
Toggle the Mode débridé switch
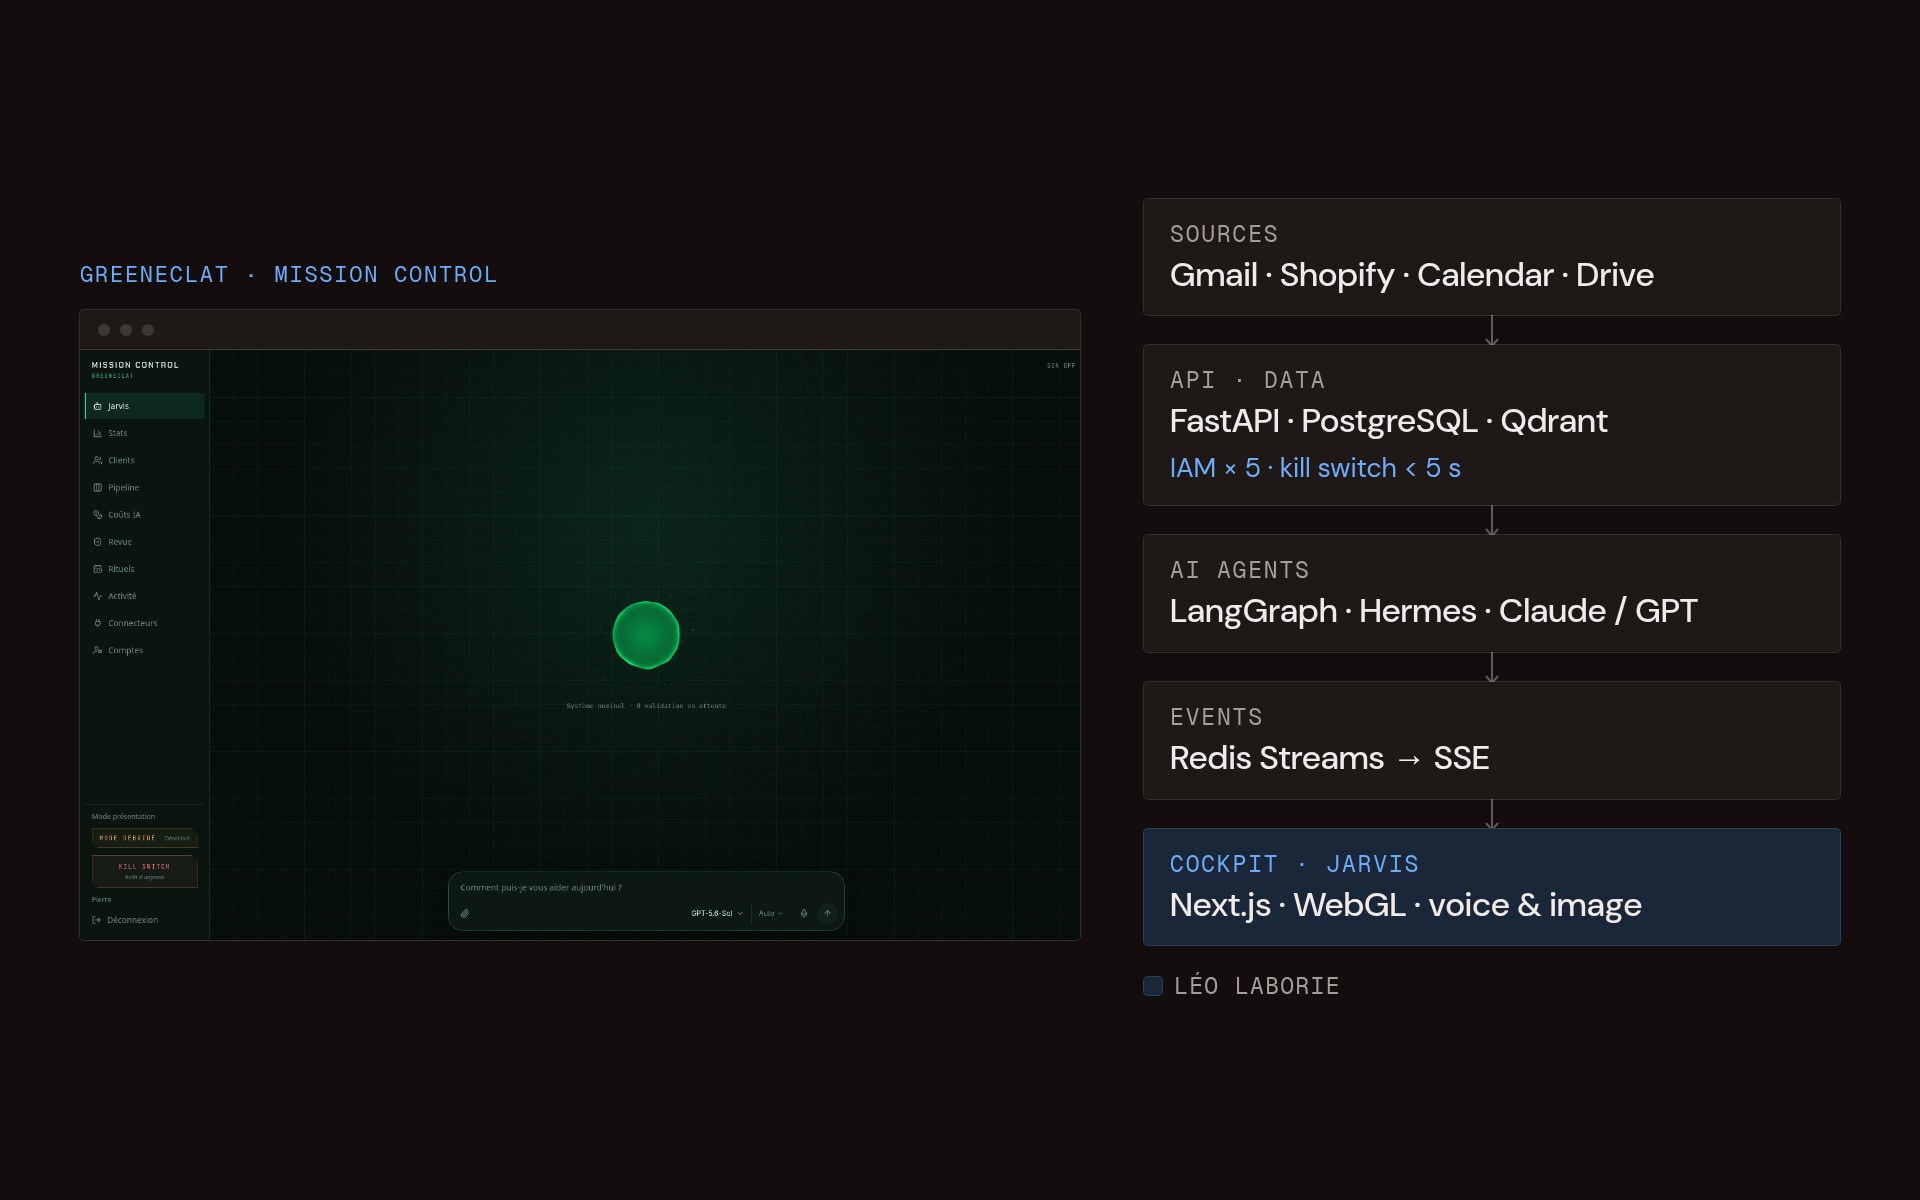(x=145, y=838)
